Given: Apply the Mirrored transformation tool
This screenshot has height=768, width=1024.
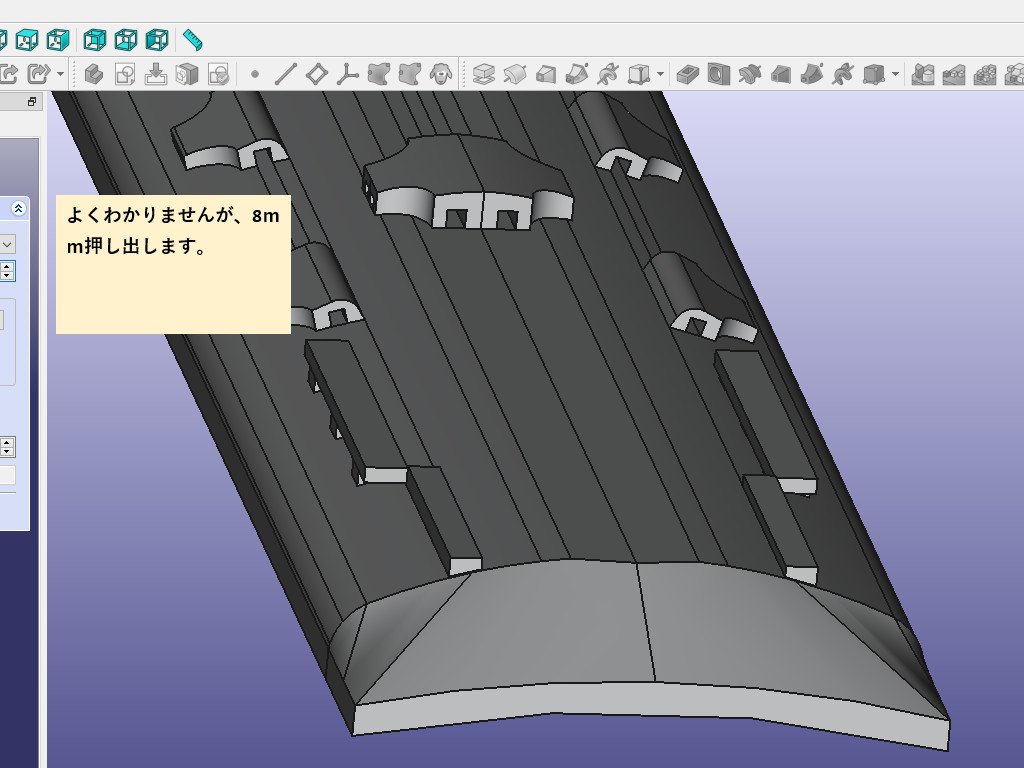Looking at the screenshot, I should [924, 74].
